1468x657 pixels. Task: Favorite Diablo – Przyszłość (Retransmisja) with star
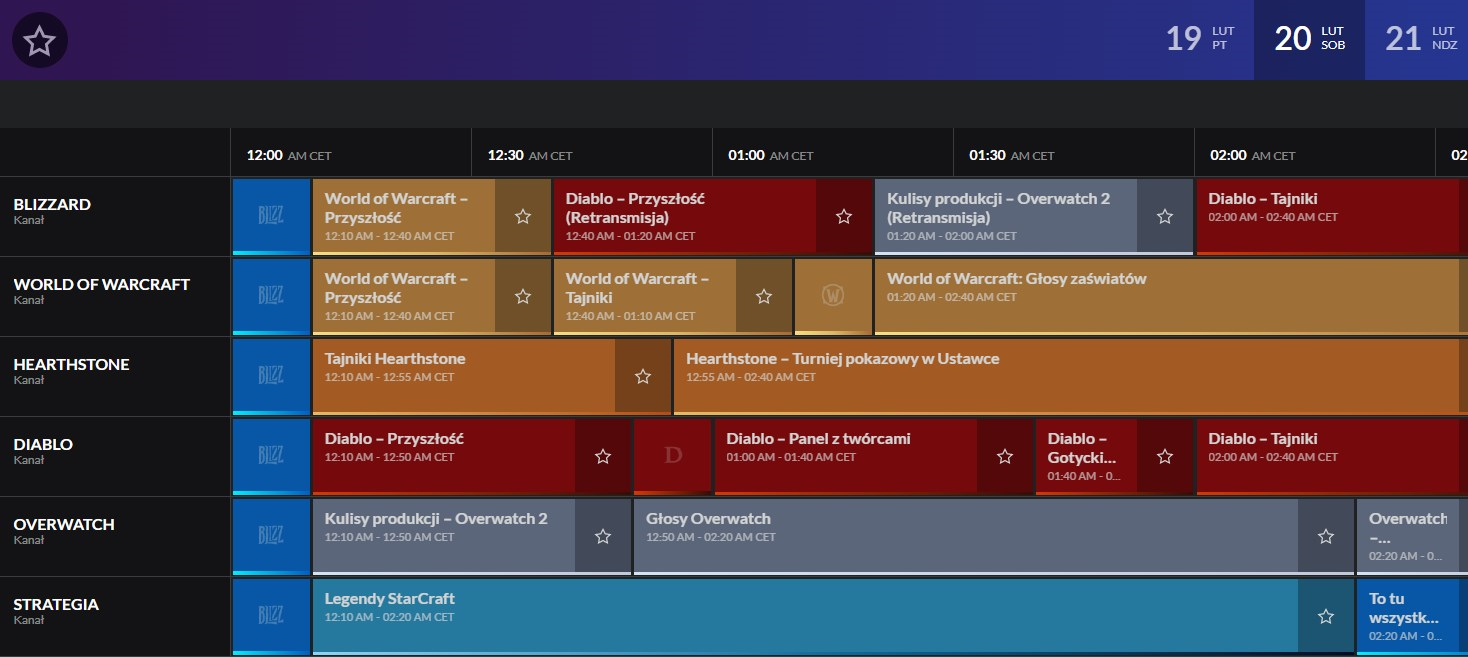coord(844,217)
